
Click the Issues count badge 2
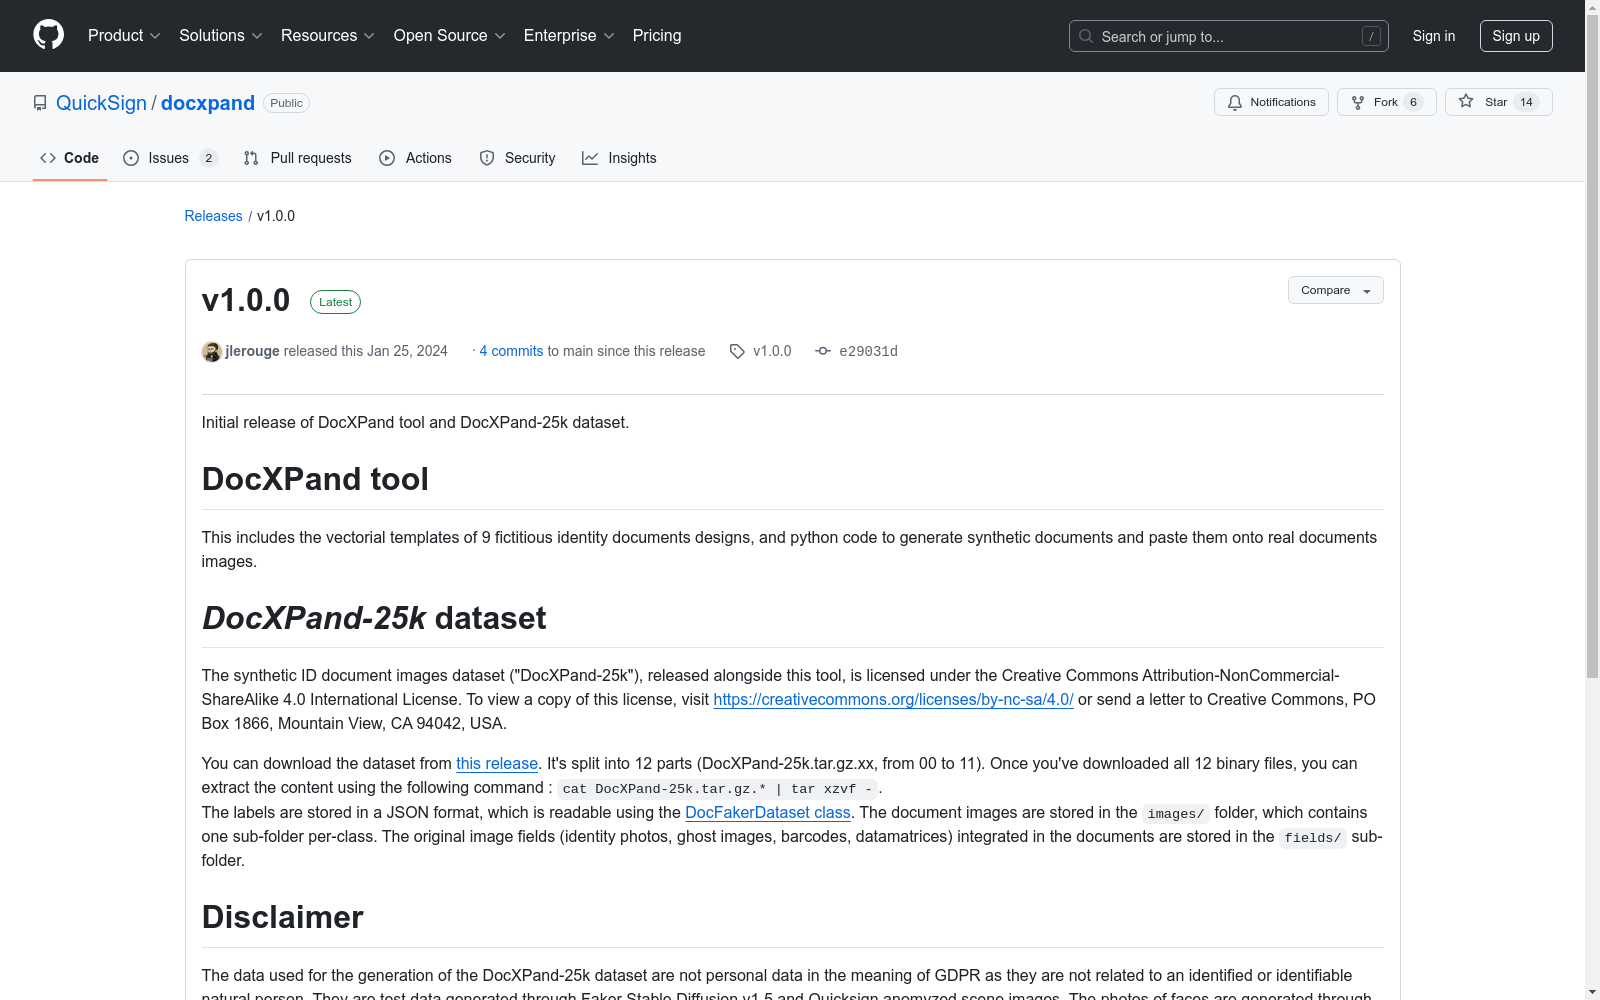(208, 158)
